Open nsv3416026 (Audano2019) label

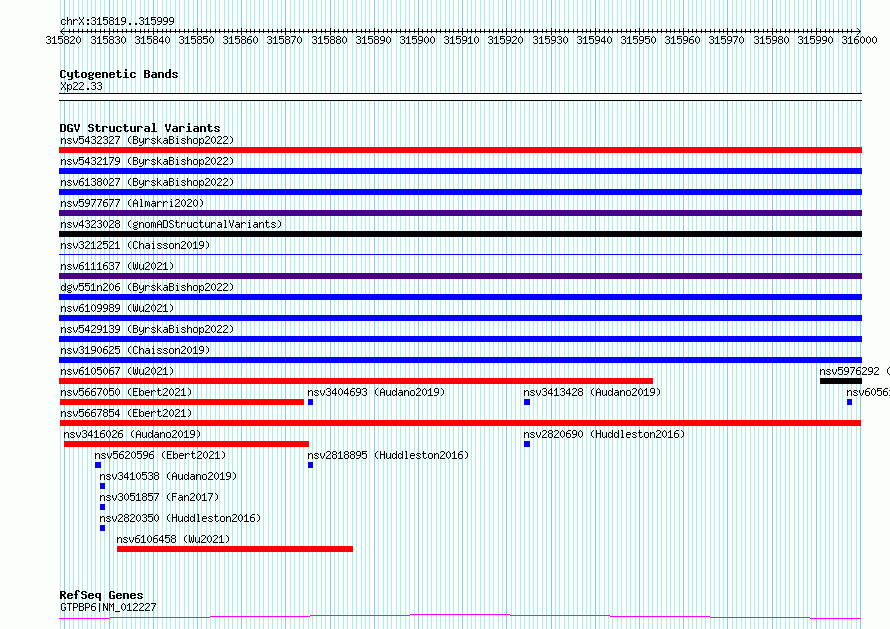[132, 434]
